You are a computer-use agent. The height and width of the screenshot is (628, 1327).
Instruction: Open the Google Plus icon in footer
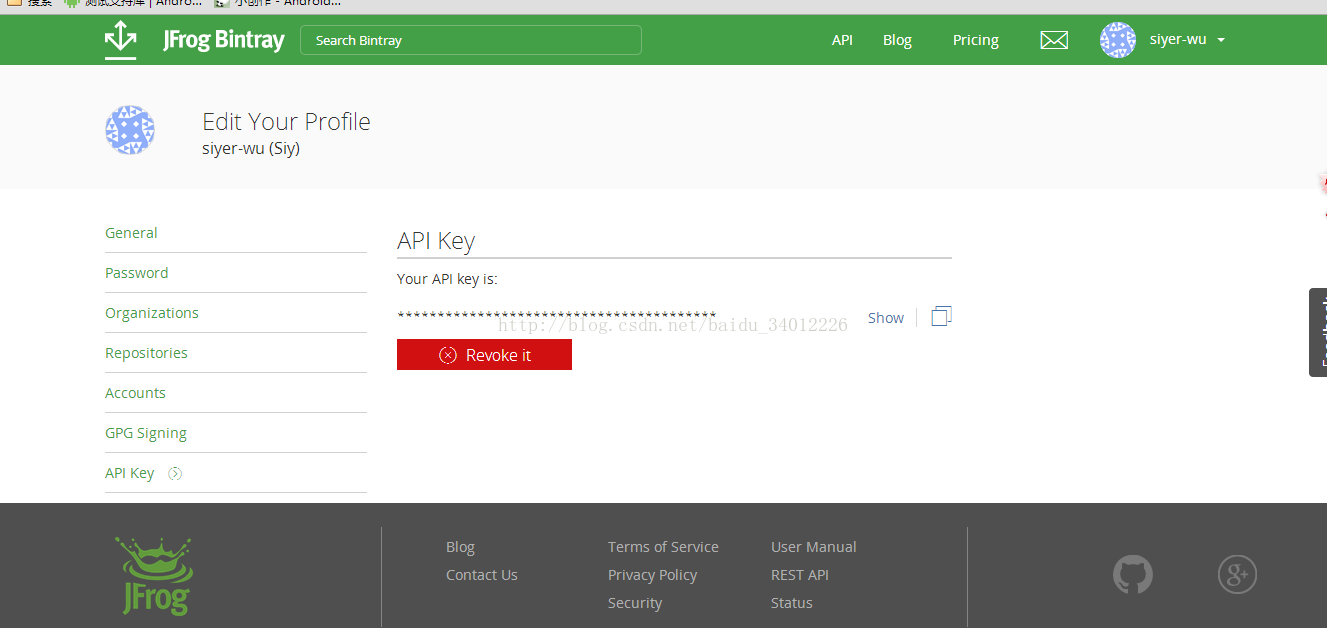(x=1237, y=574)
